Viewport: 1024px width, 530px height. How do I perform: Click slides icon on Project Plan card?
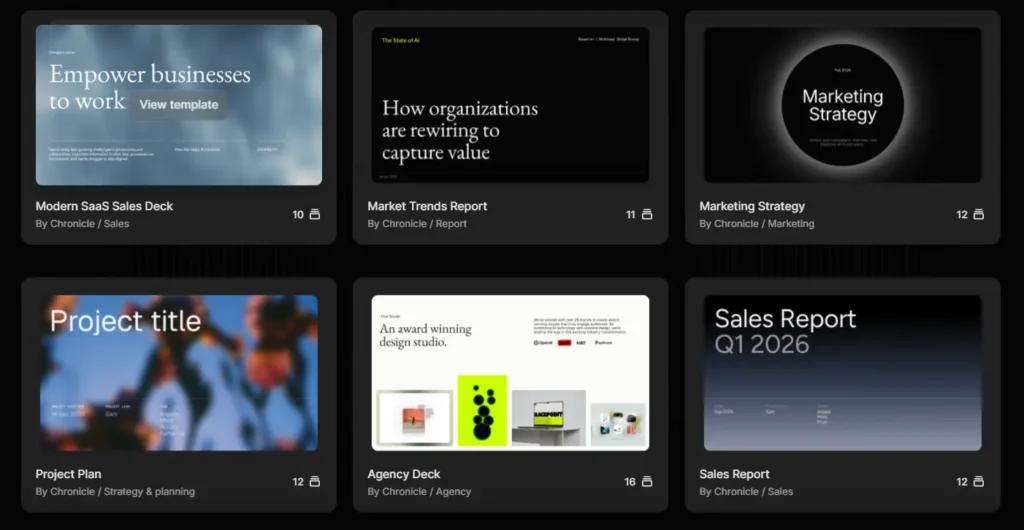click(315, 482)
